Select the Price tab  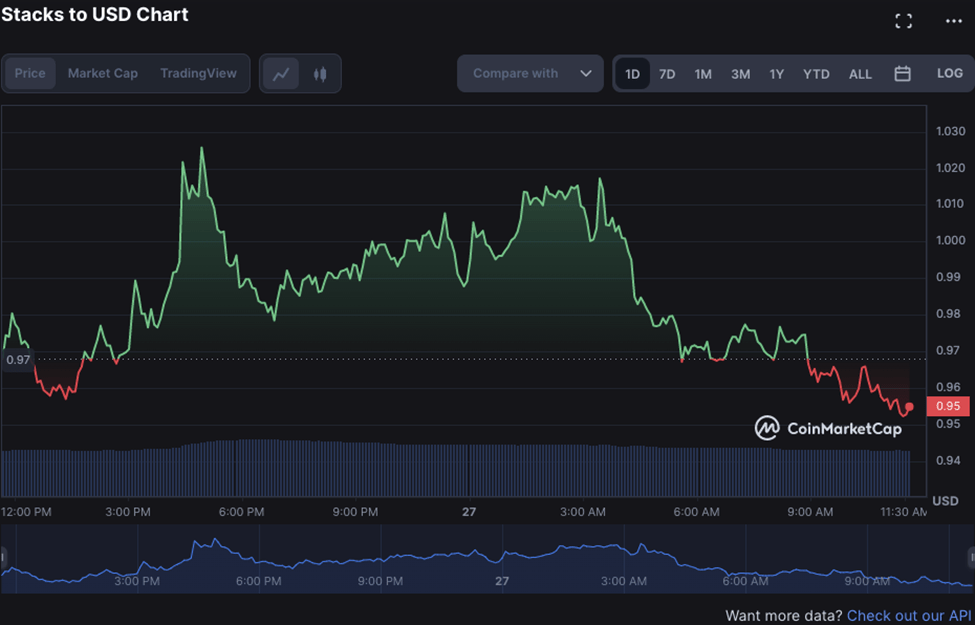pyautogui.click(x=30, y=73)
